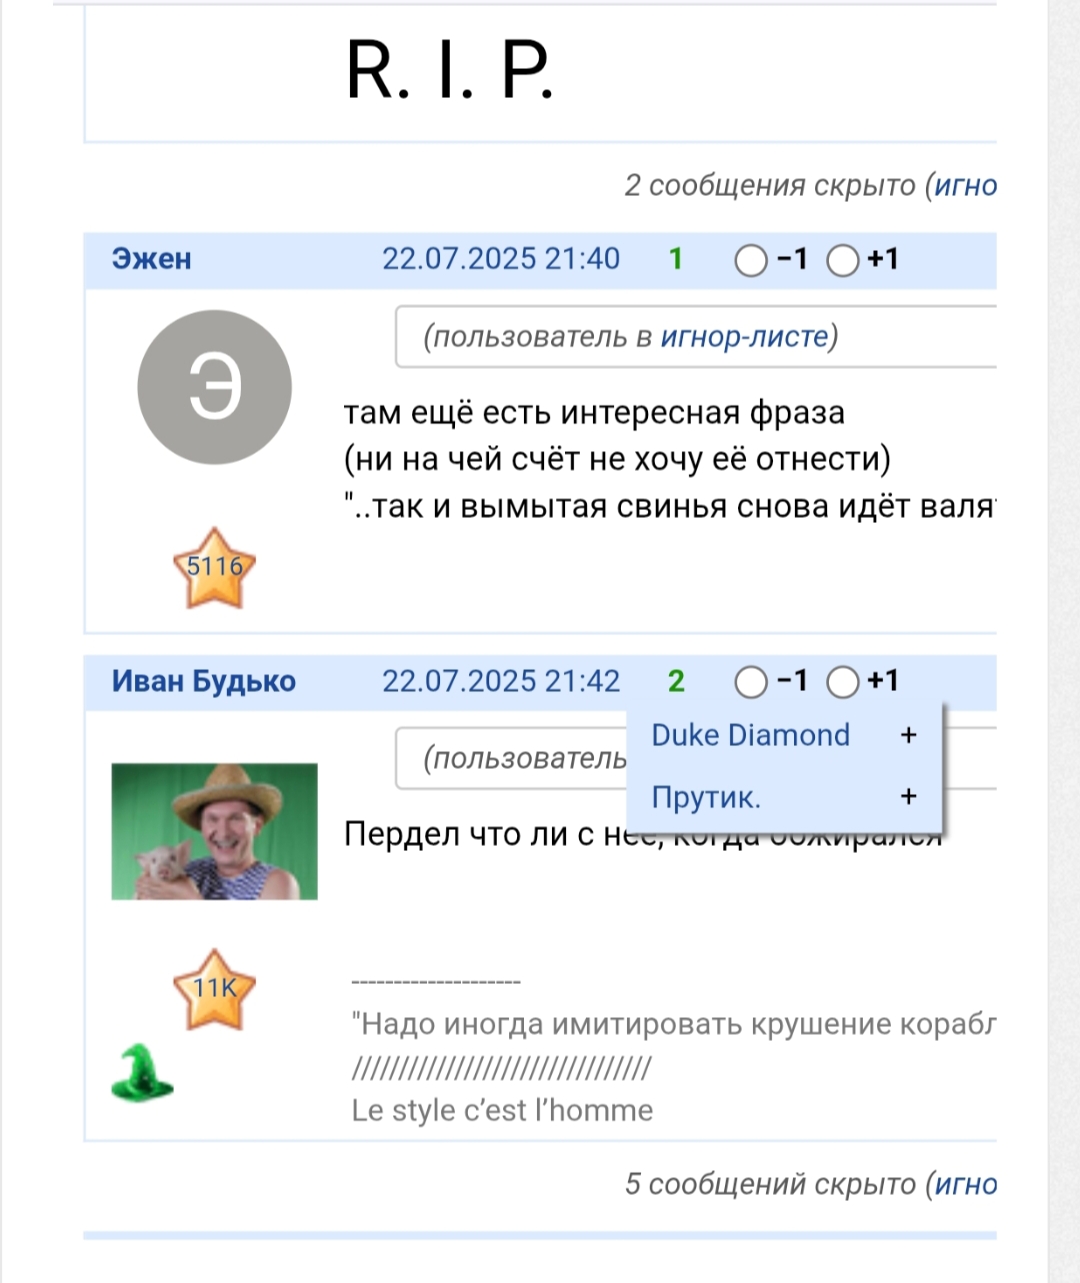Image resolution: width=1080 pixels, height=1283 pixels.
Task: Open Эжен's user profile link
Action: pos(151,259)
